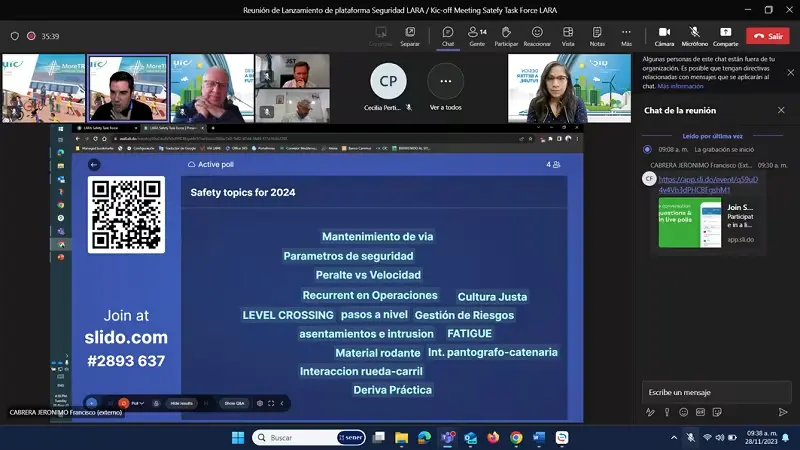Viewport: 800px width, 450px height.
Task: Click the Windows Start button
Action: tap(238, 438)
